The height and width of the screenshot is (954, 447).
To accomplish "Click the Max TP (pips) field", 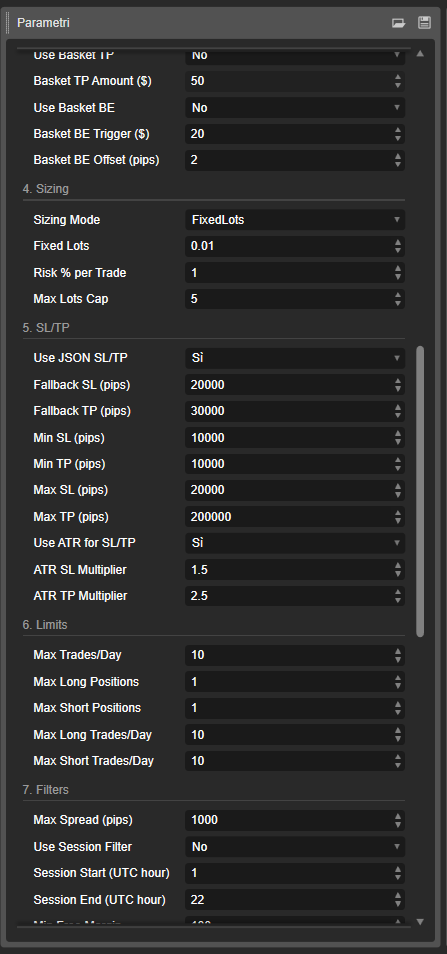I will coord(295,517).
